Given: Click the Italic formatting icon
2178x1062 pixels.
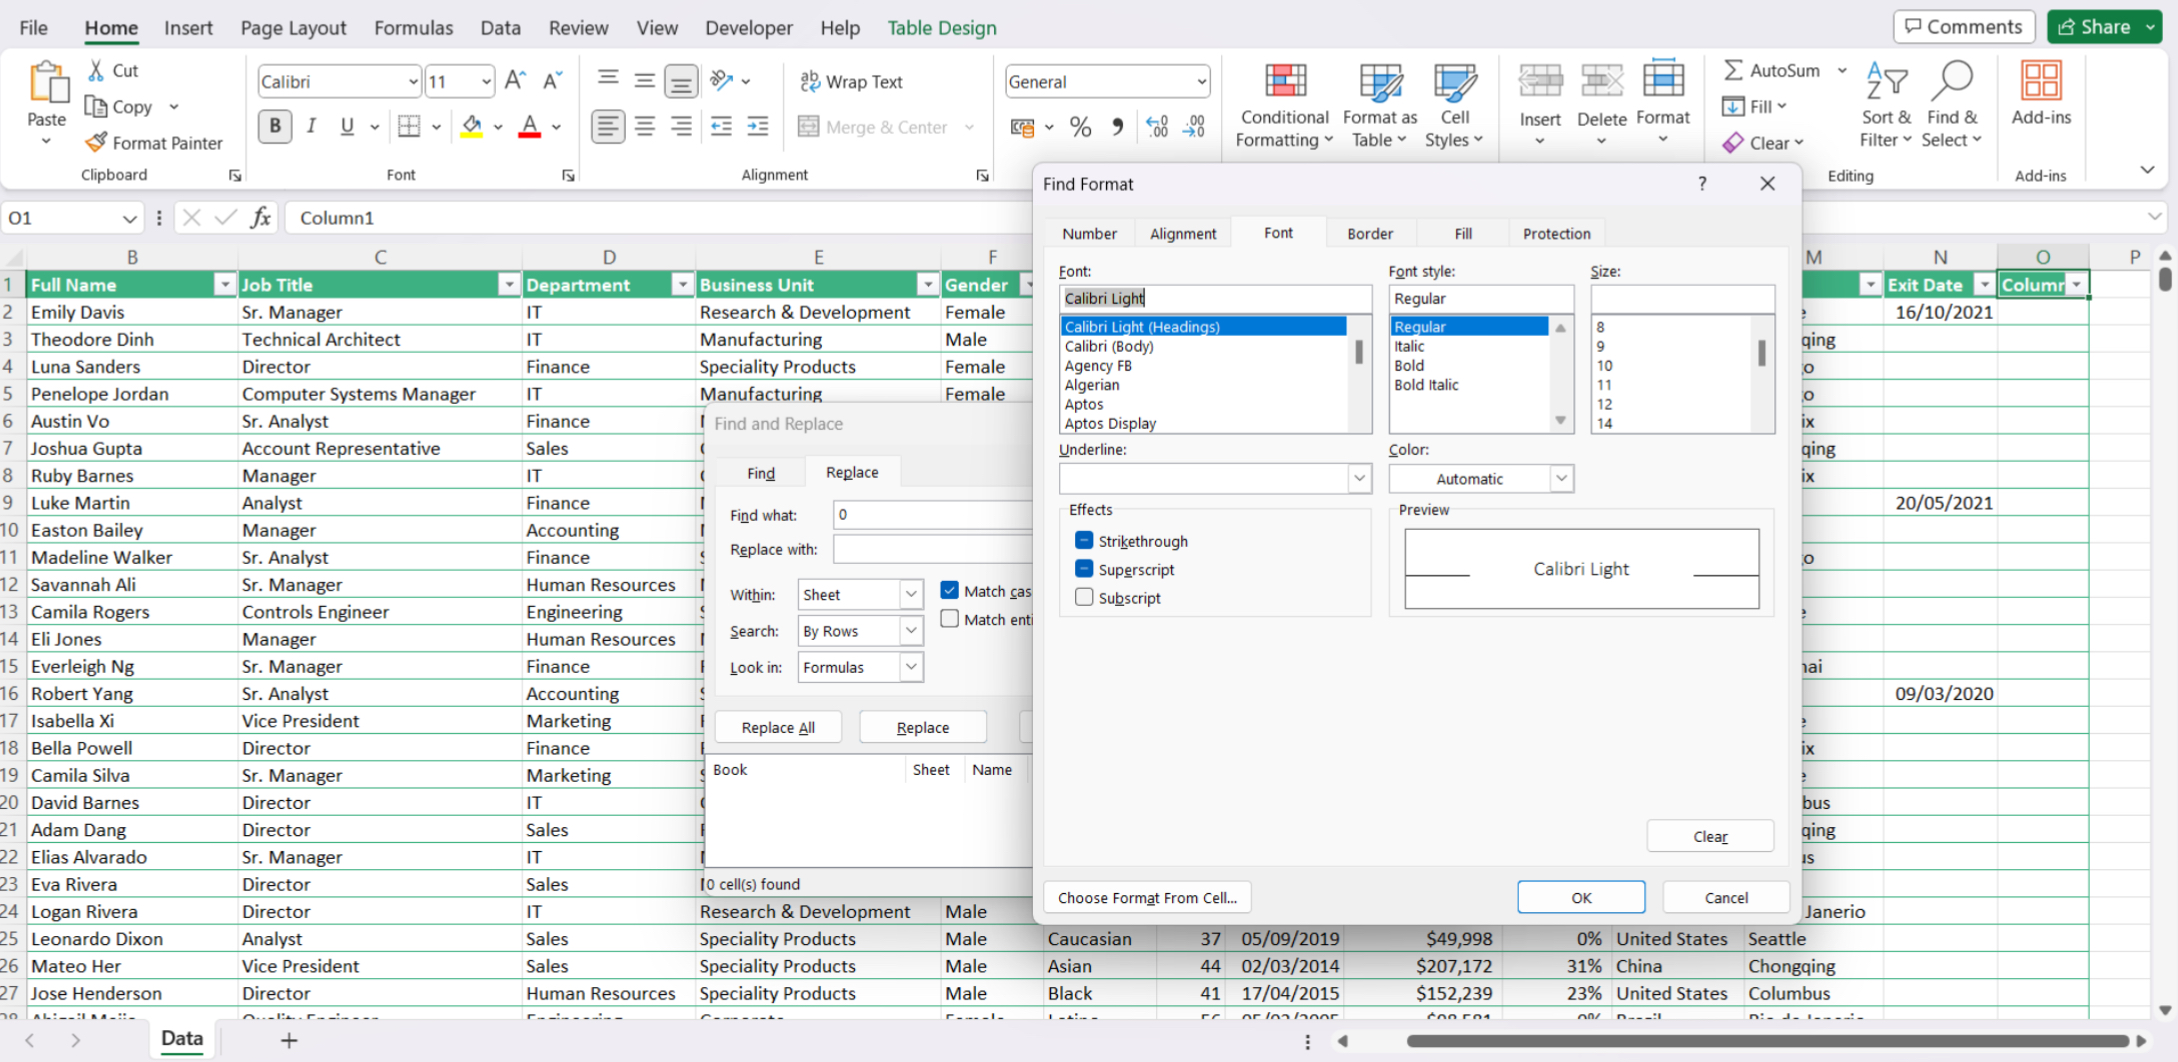Looking at the screenshot, I should pos(311,126).
